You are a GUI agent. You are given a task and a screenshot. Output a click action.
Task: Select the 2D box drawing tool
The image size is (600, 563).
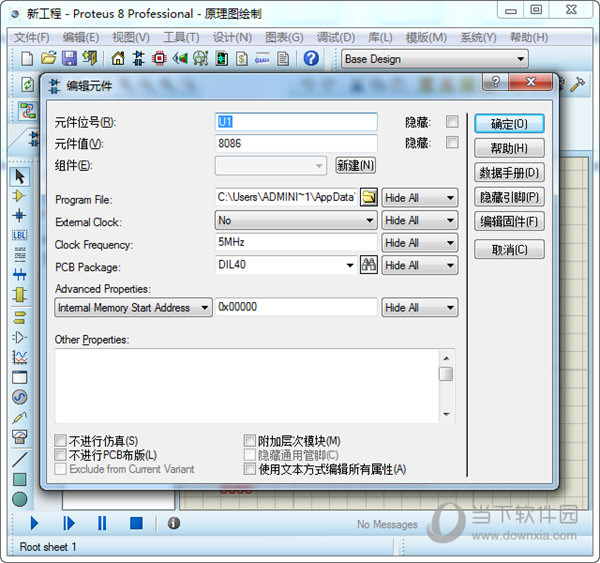(x=20, y=479)
